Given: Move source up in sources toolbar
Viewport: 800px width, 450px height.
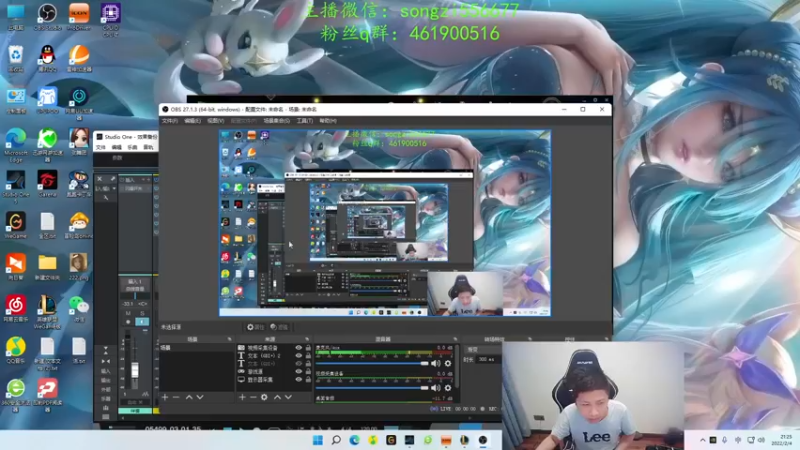Looking at the screenshot, I should click(x=277, y=397).
